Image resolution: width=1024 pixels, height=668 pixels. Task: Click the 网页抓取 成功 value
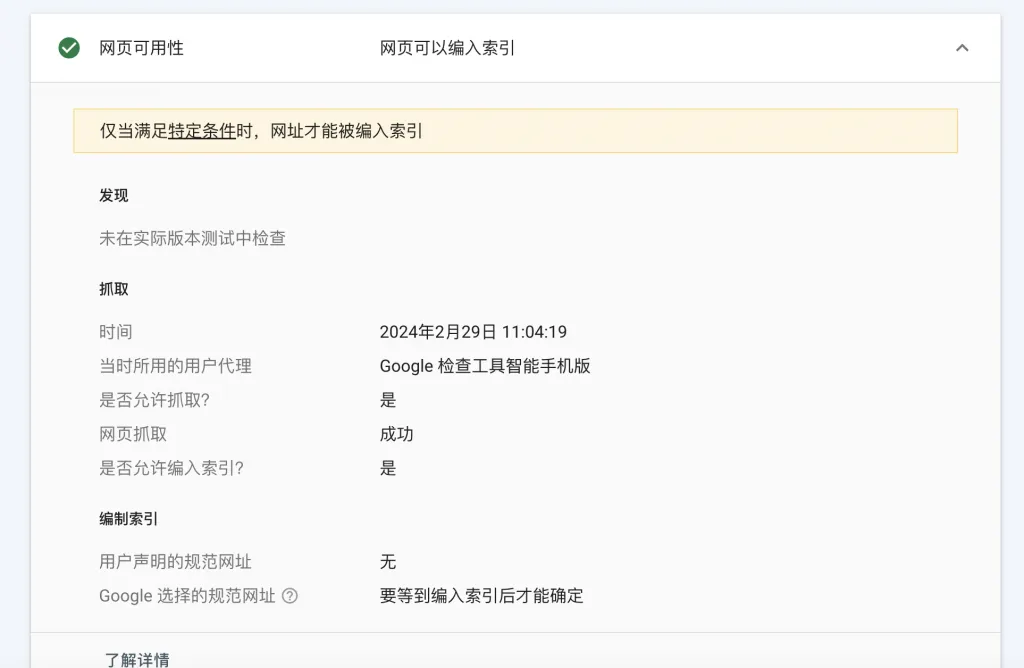pos(396,434)
